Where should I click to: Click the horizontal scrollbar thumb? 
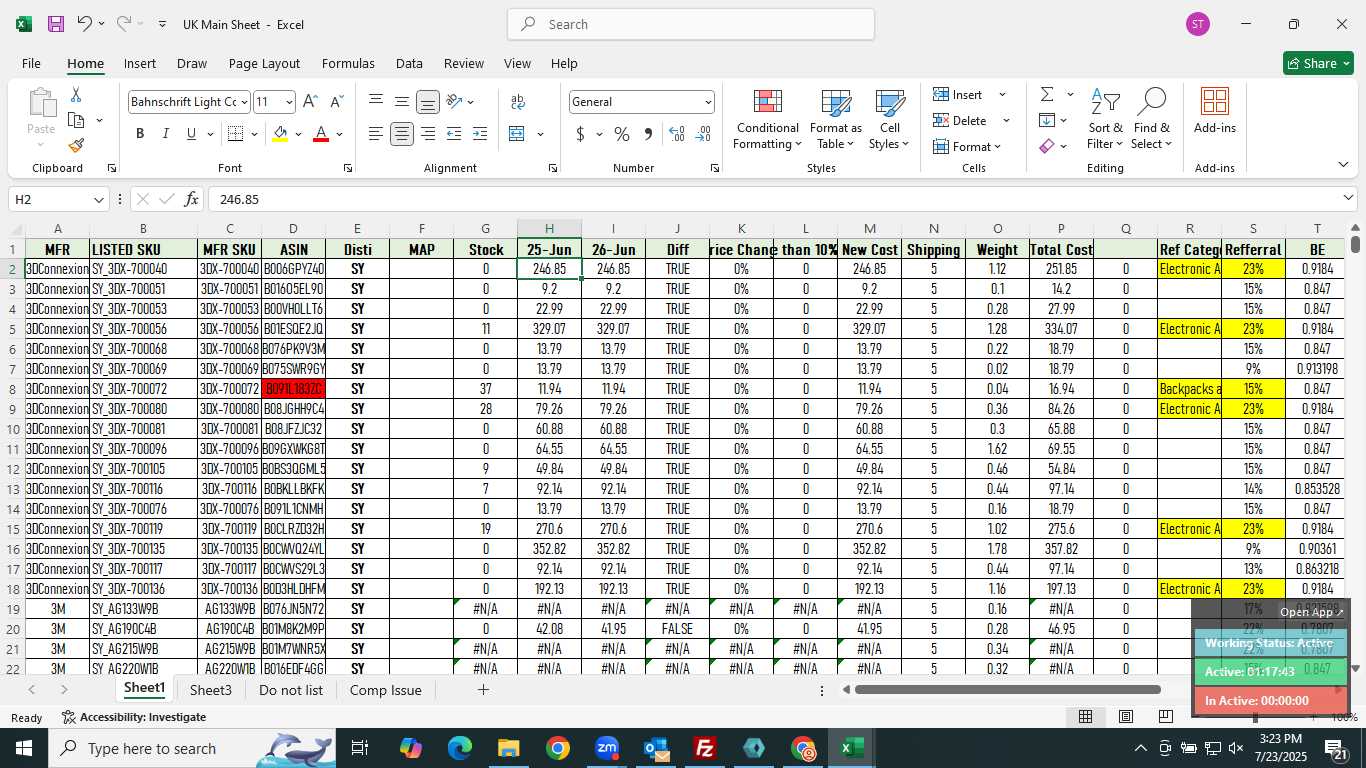(x=1008, y=689)
